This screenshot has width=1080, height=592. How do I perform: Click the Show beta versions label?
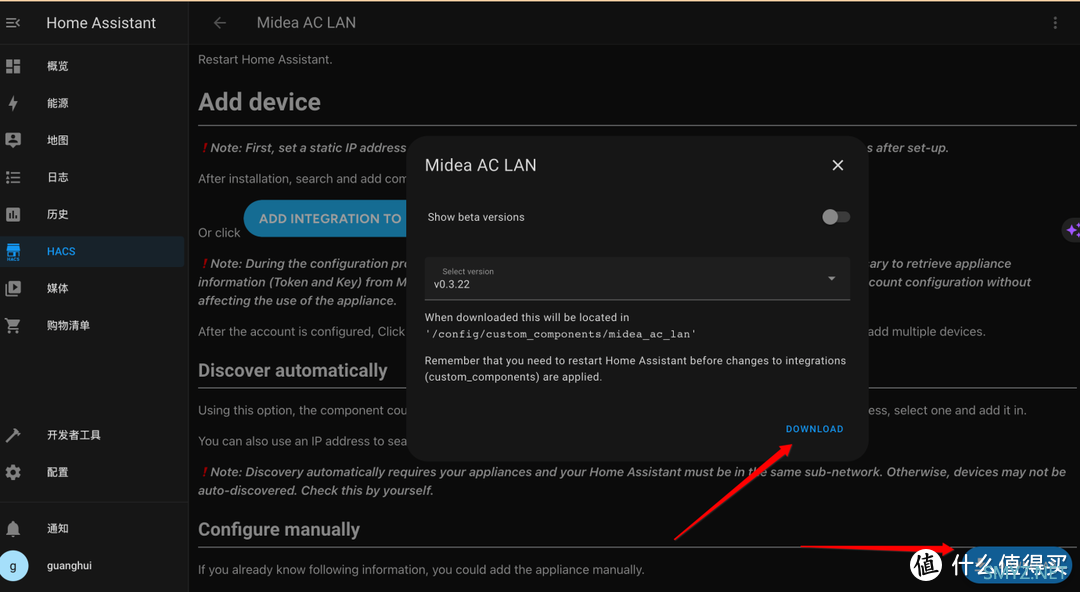(476, 217)
